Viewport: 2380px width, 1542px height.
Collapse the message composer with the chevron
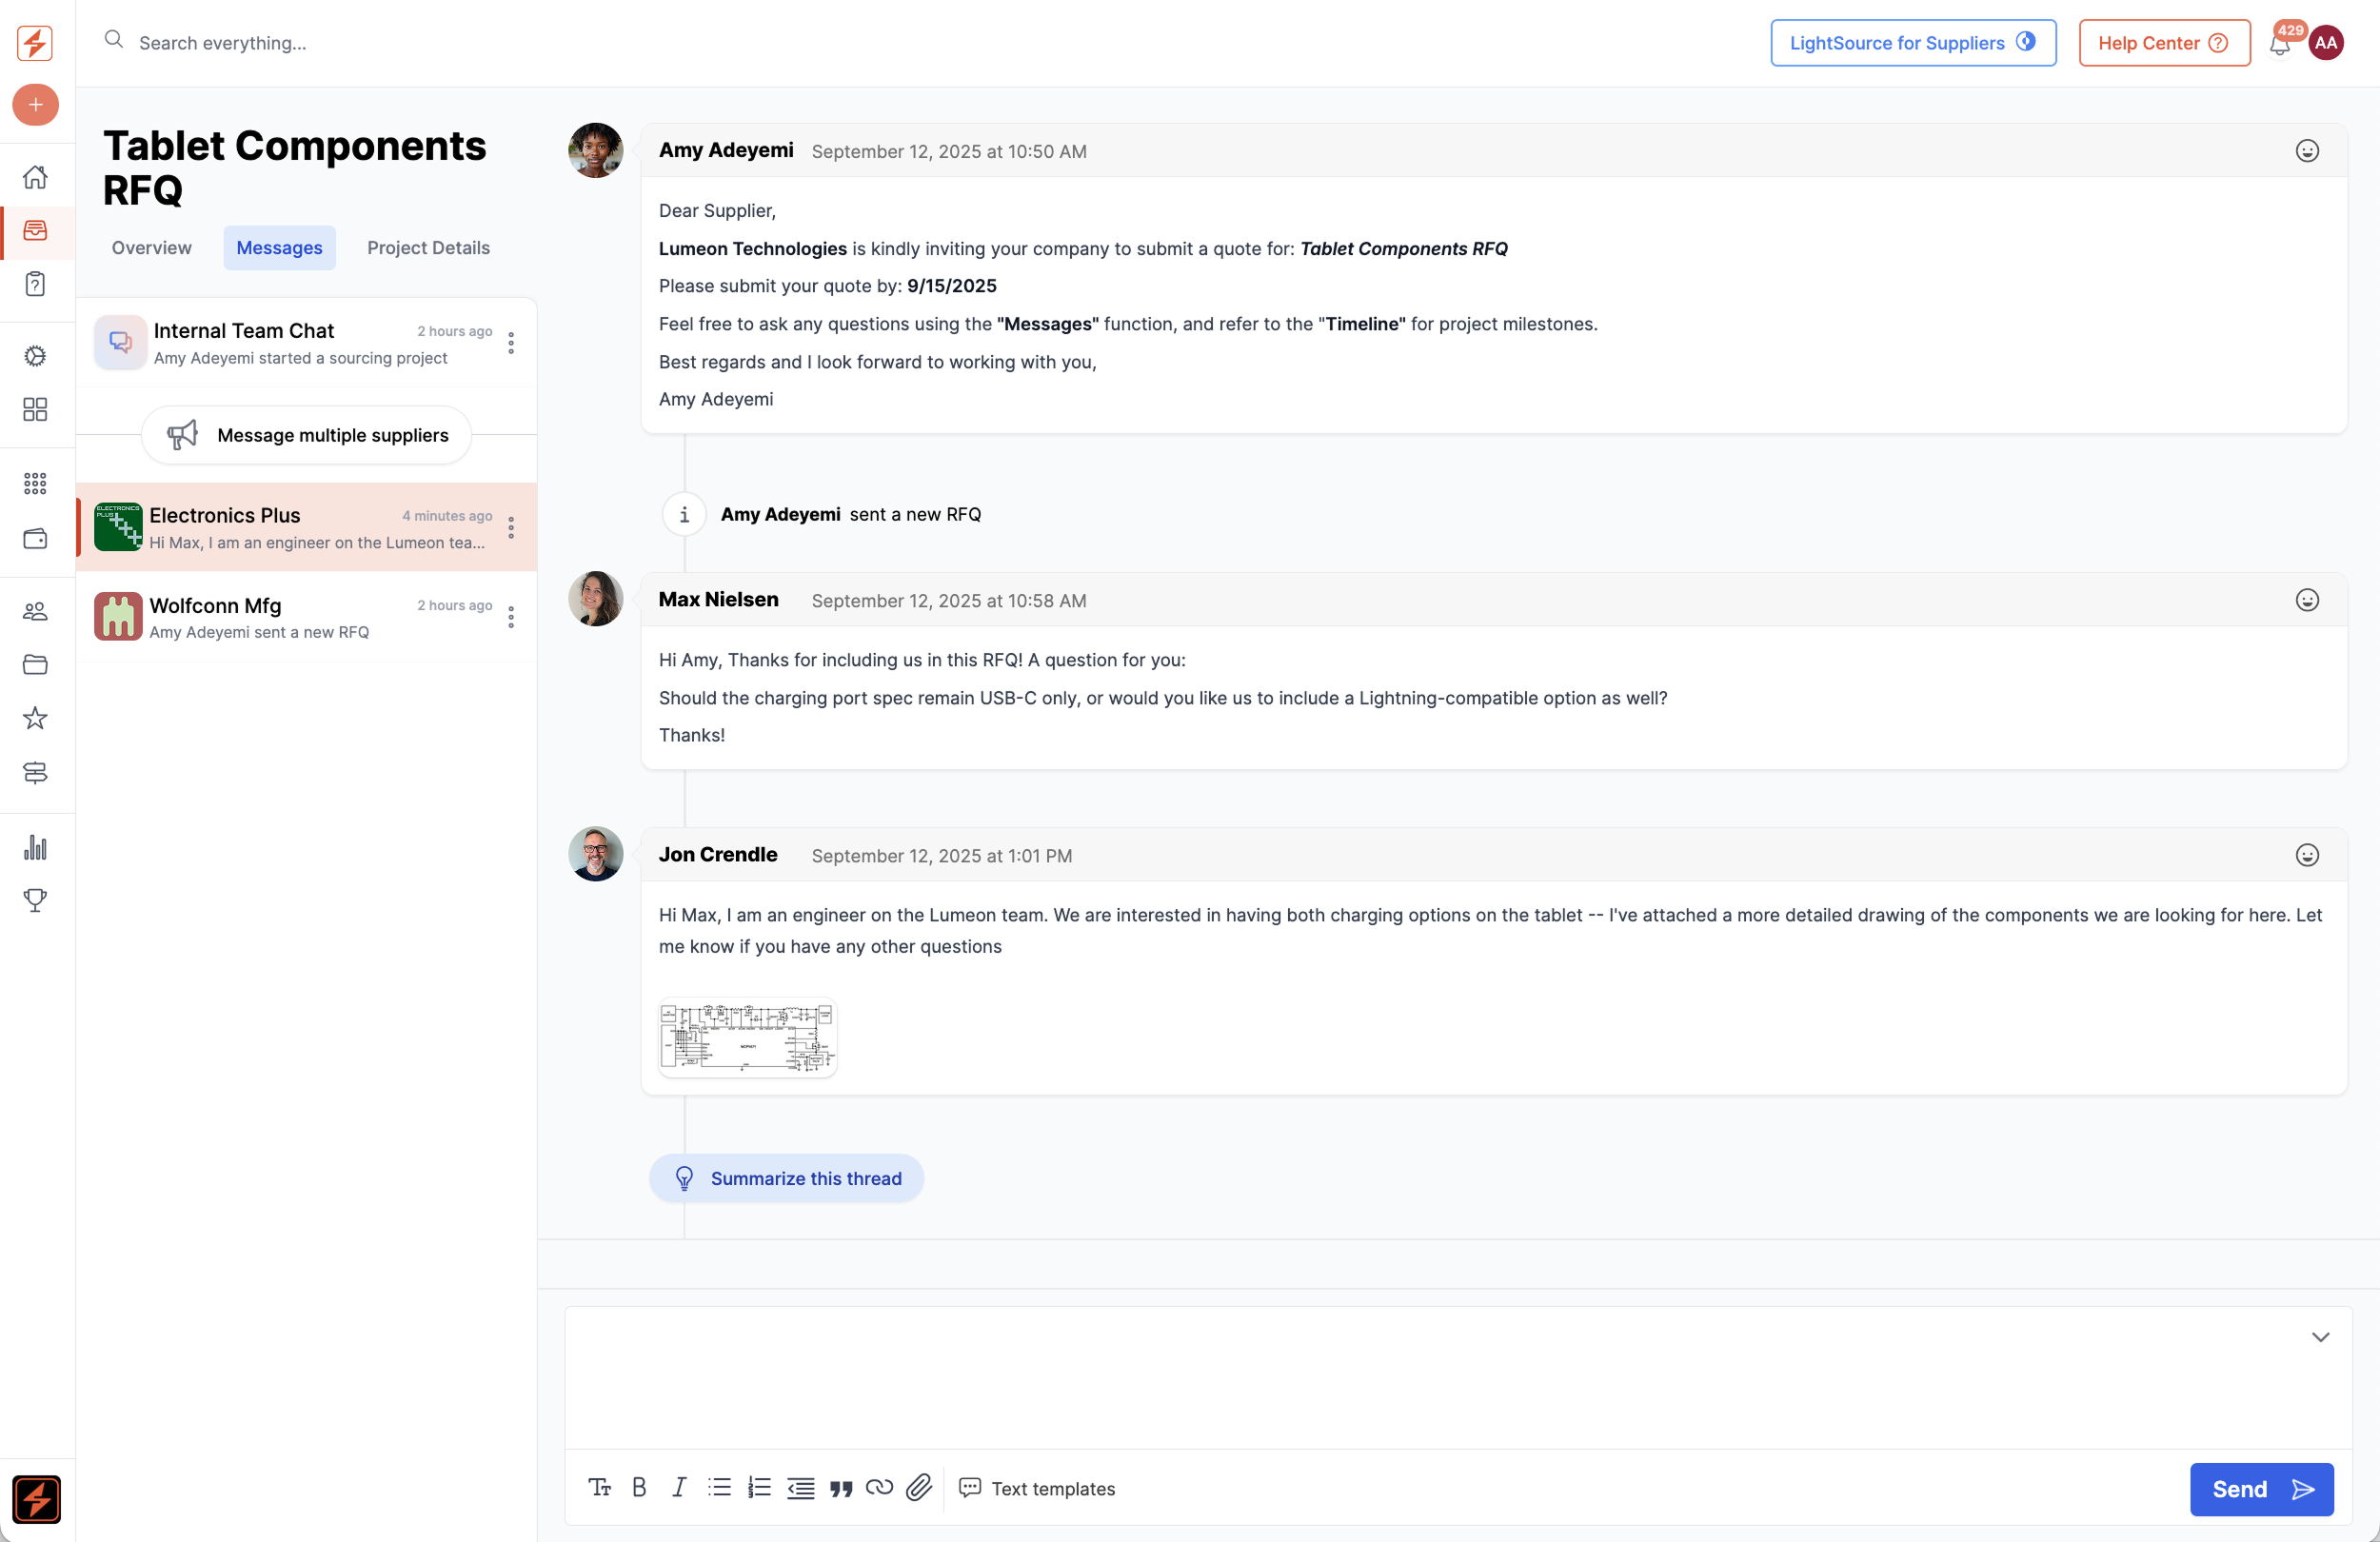click(2320, 1337)
